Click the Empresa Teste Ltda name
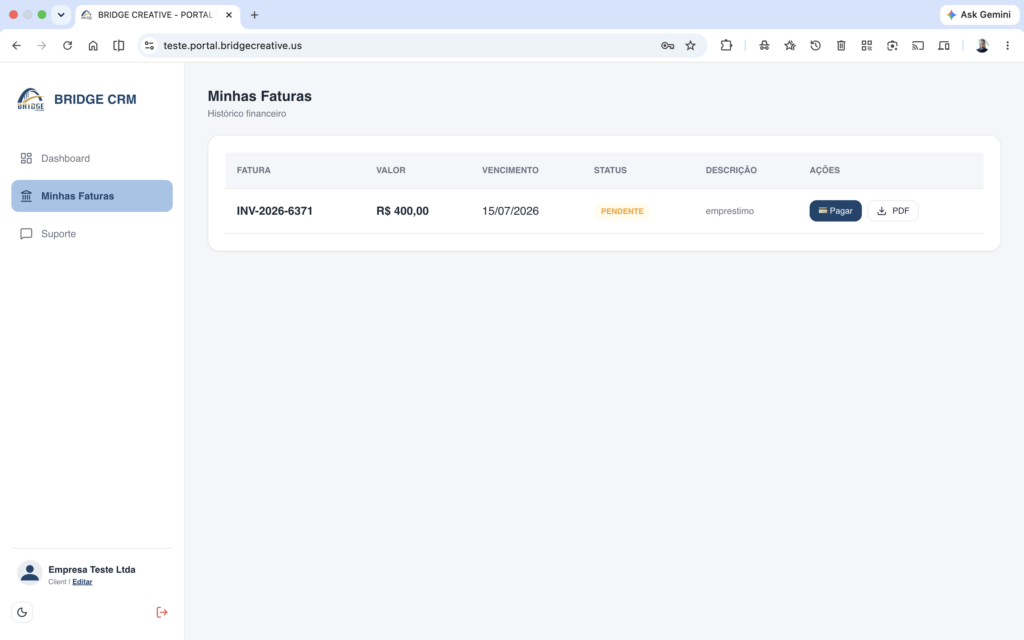The height and width of the screenshot is (640, 1024). (x=92, y=569)
